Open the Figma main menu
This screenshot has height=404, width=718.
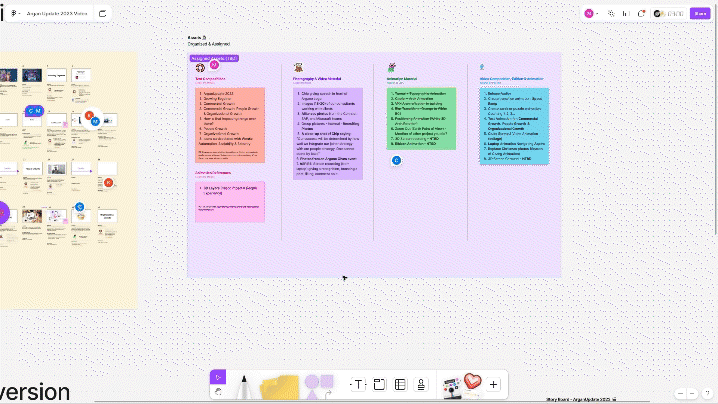coord(14,13)
